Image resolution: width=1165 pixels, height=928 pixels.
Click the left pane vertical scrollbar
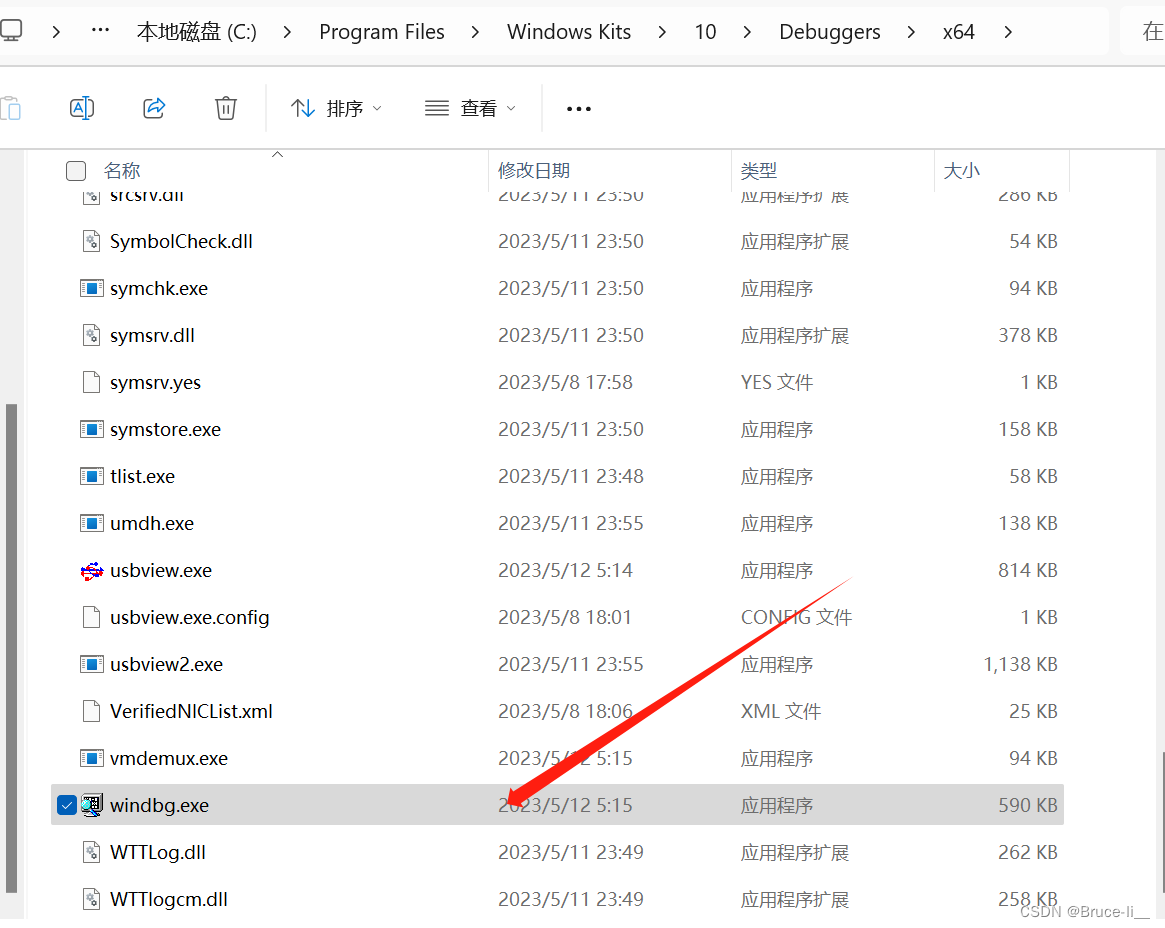11,648
